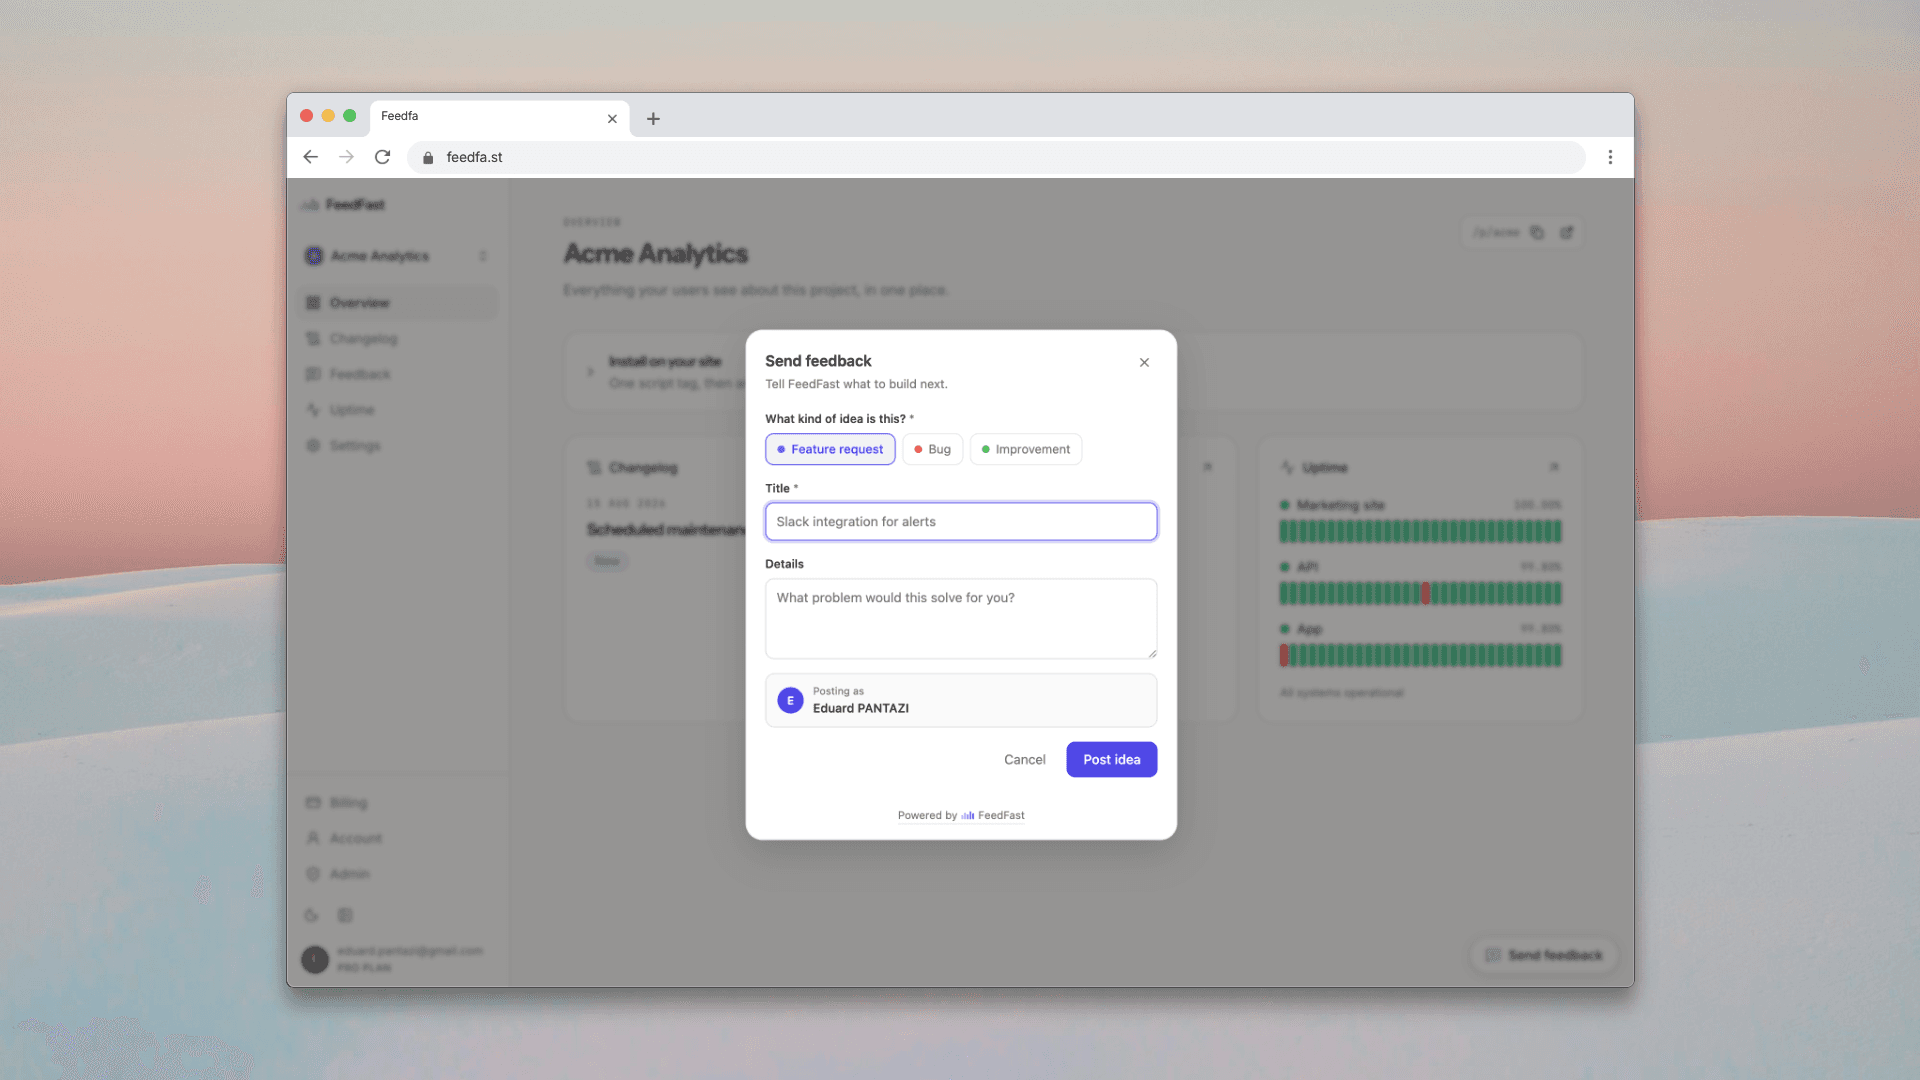1920x1080 pixels.
Task: Click the red incident bar in API uptime
Action: click(1426, 593)
